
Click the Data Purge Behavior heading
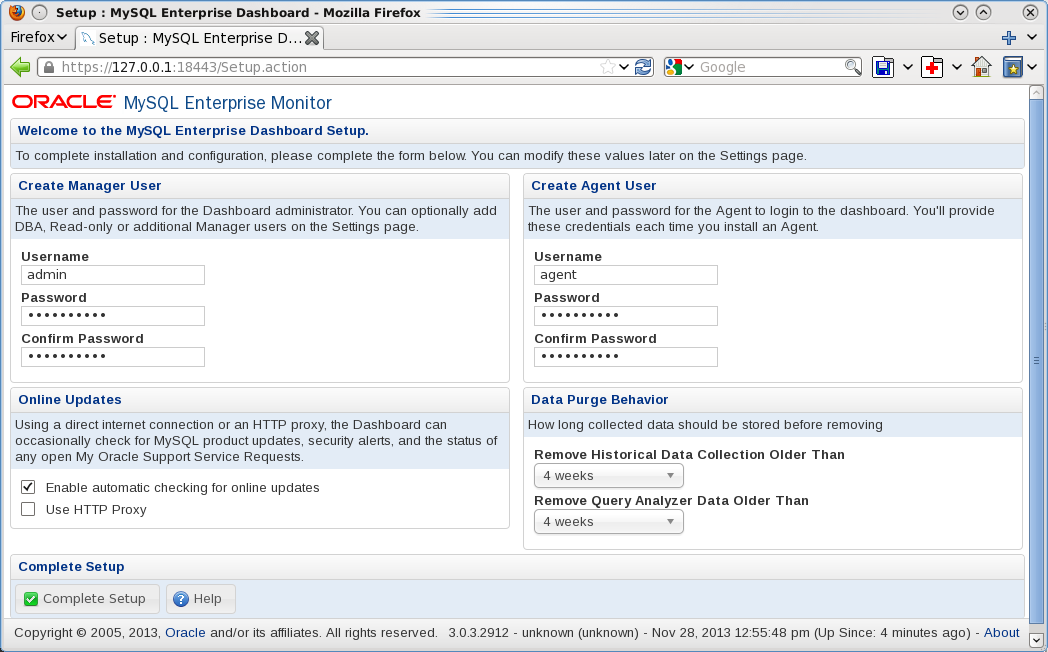[x=600, y=399]
